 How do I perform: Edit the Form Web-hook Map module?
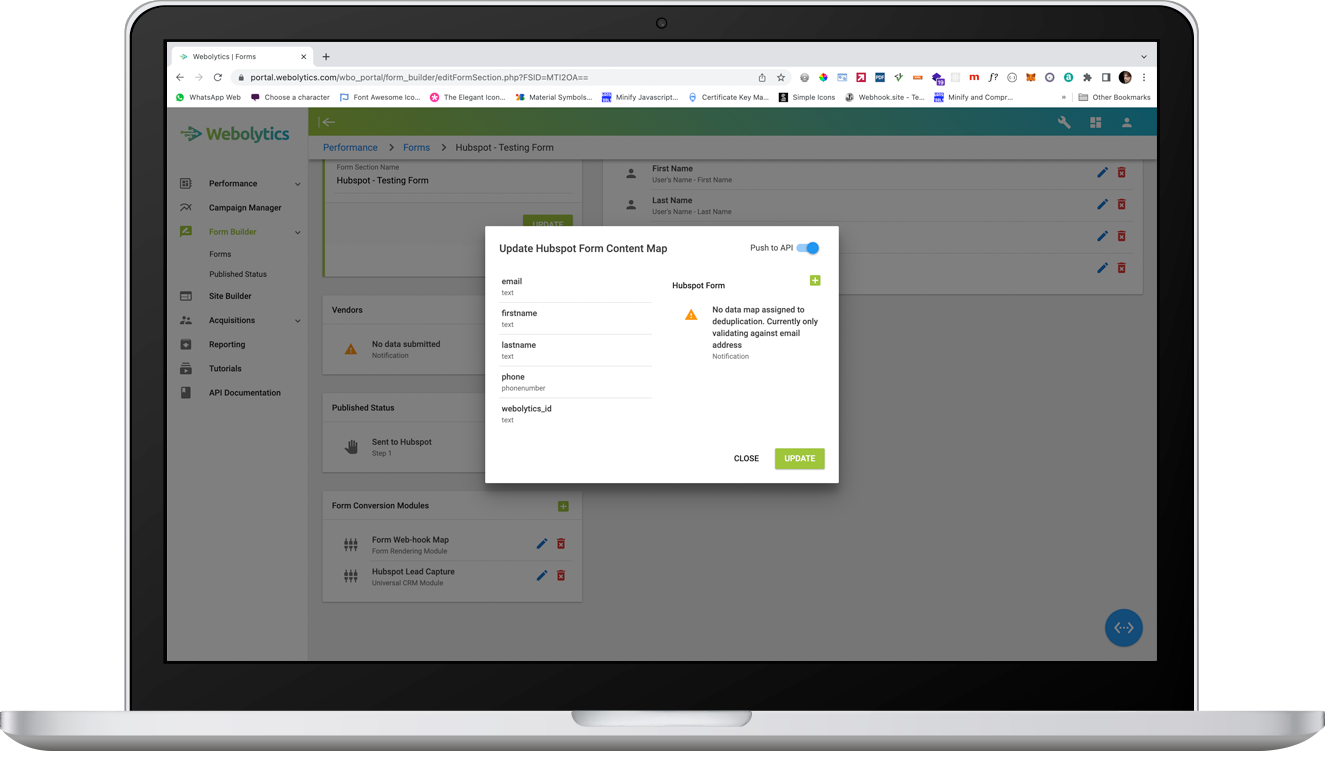click(x=541, y=543)
